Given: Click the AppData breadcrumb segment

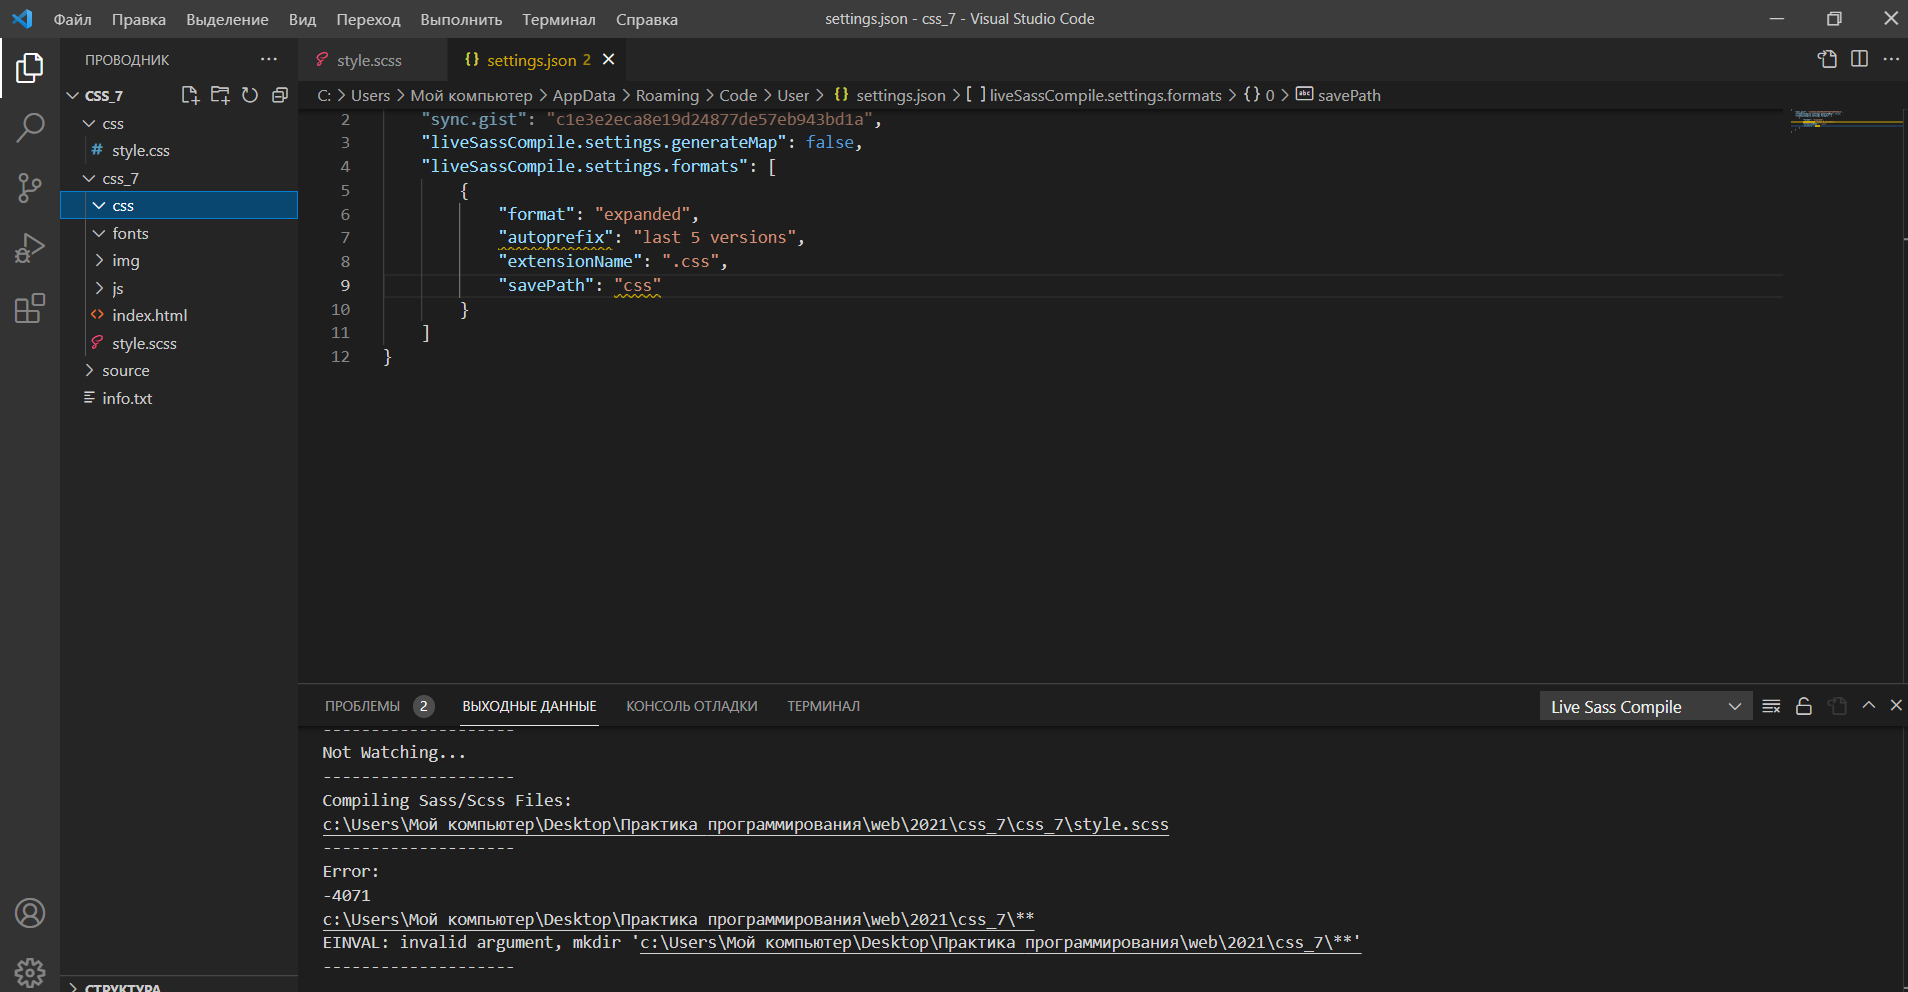Looking at the screenshot, I should click(x=584, y=95).
